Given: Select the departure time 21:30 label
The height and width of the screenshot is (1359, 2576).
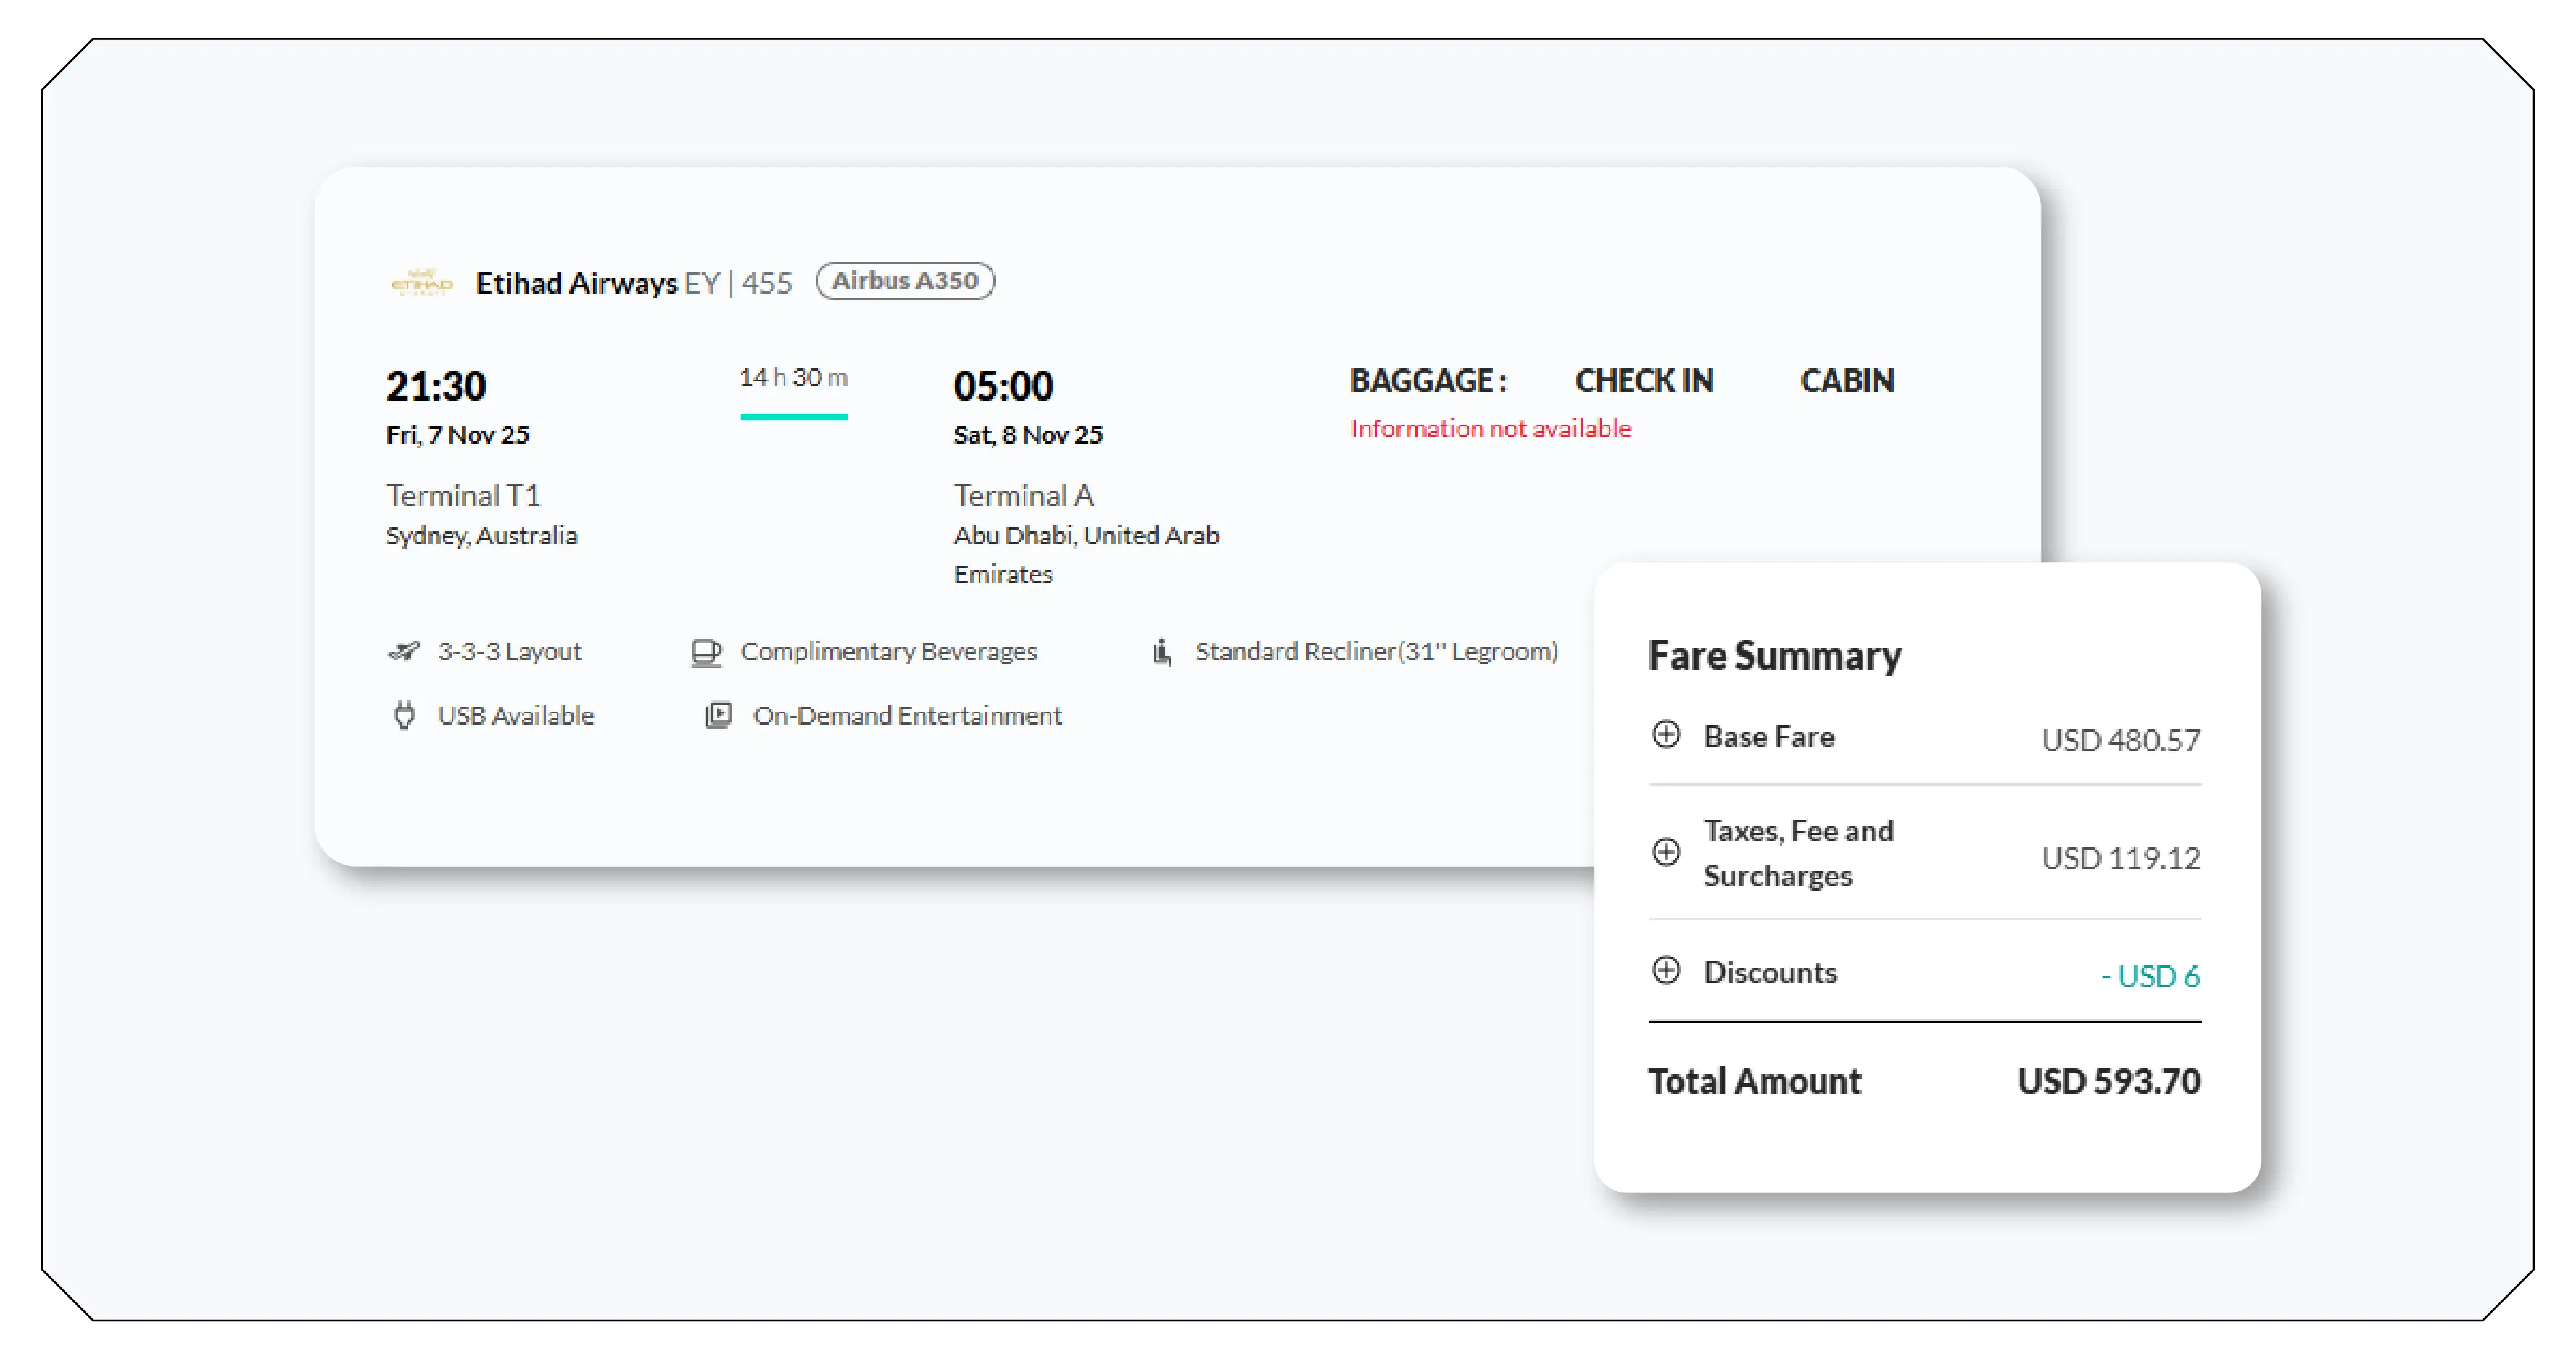Looking at the screenshot, I should [437, 385].
